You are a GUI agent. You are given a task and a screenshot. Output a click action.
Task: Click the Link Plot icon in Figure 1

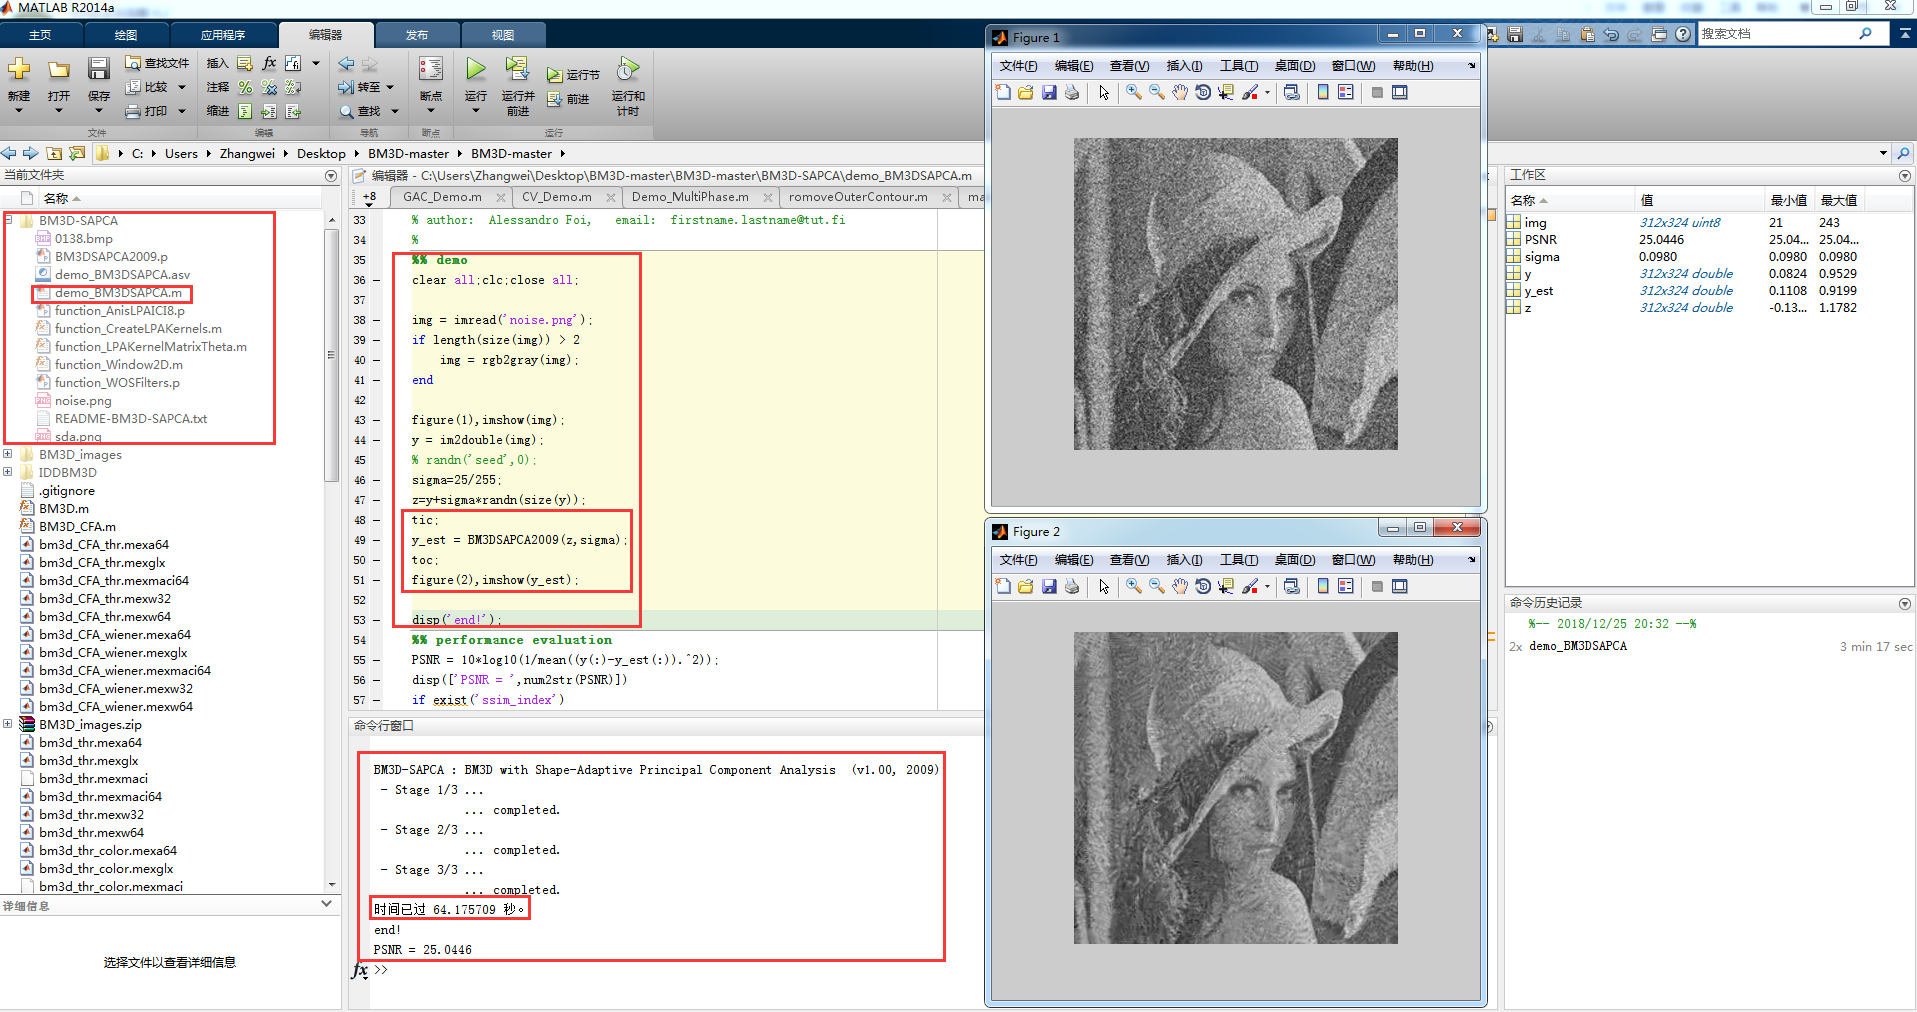tap(1292, 92)
